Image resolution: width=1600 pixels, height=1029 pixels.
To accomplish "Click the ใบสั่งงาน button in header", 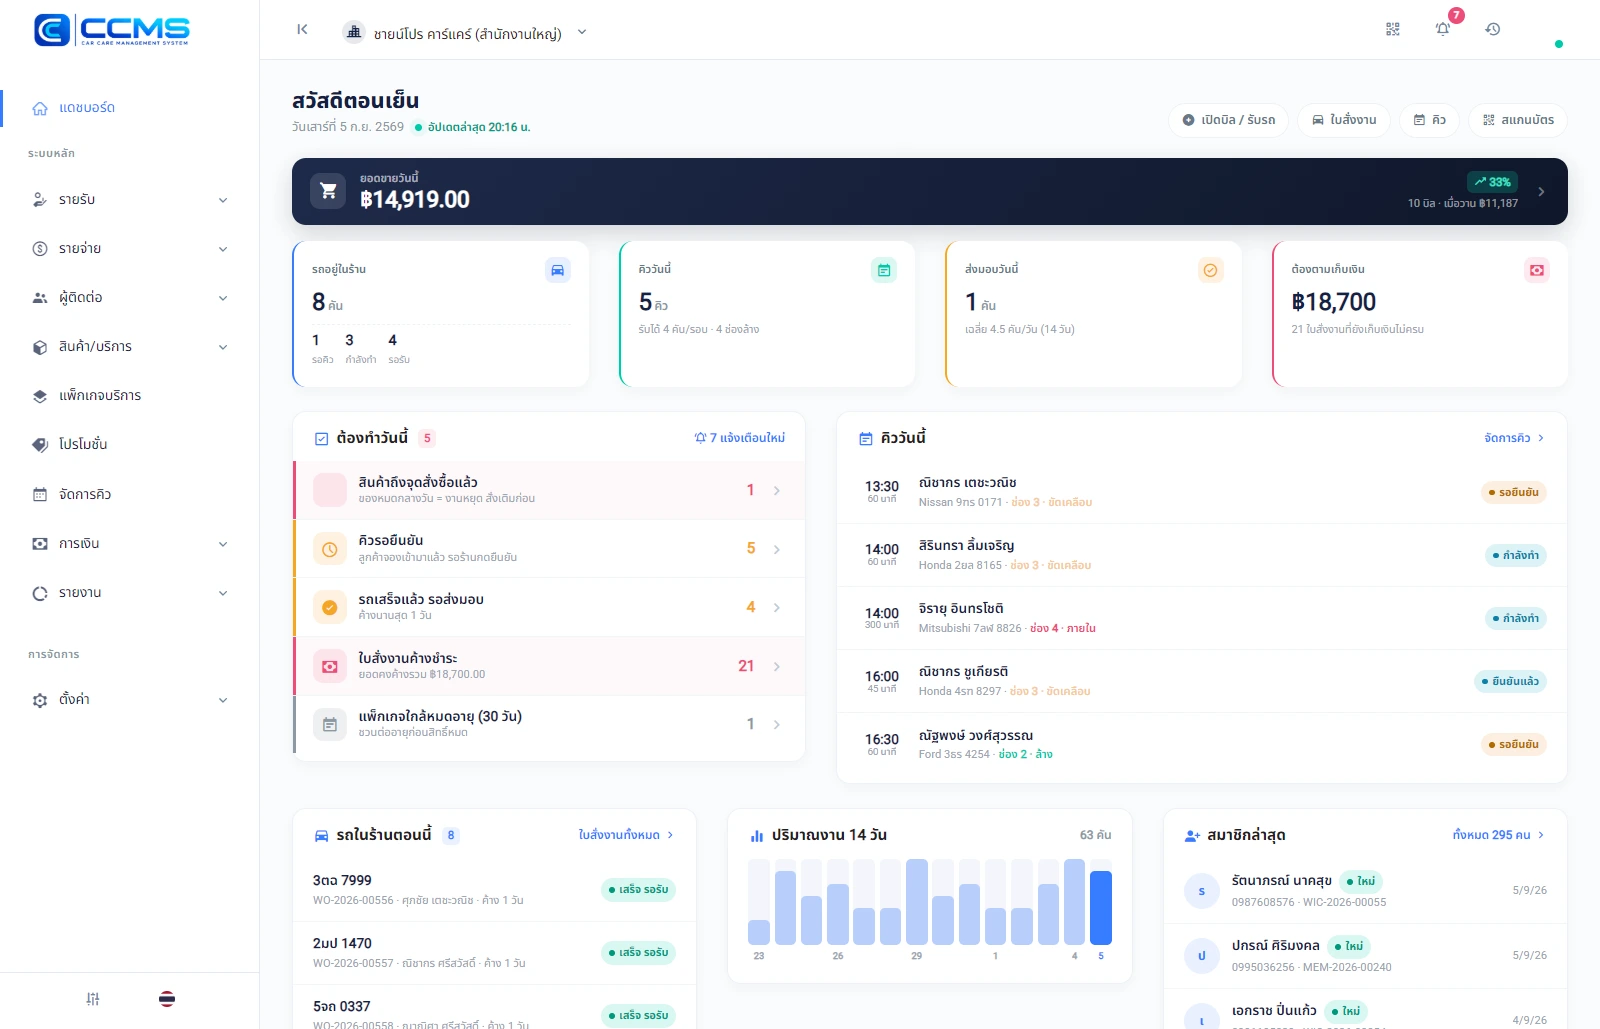I will coord(1343,120).
